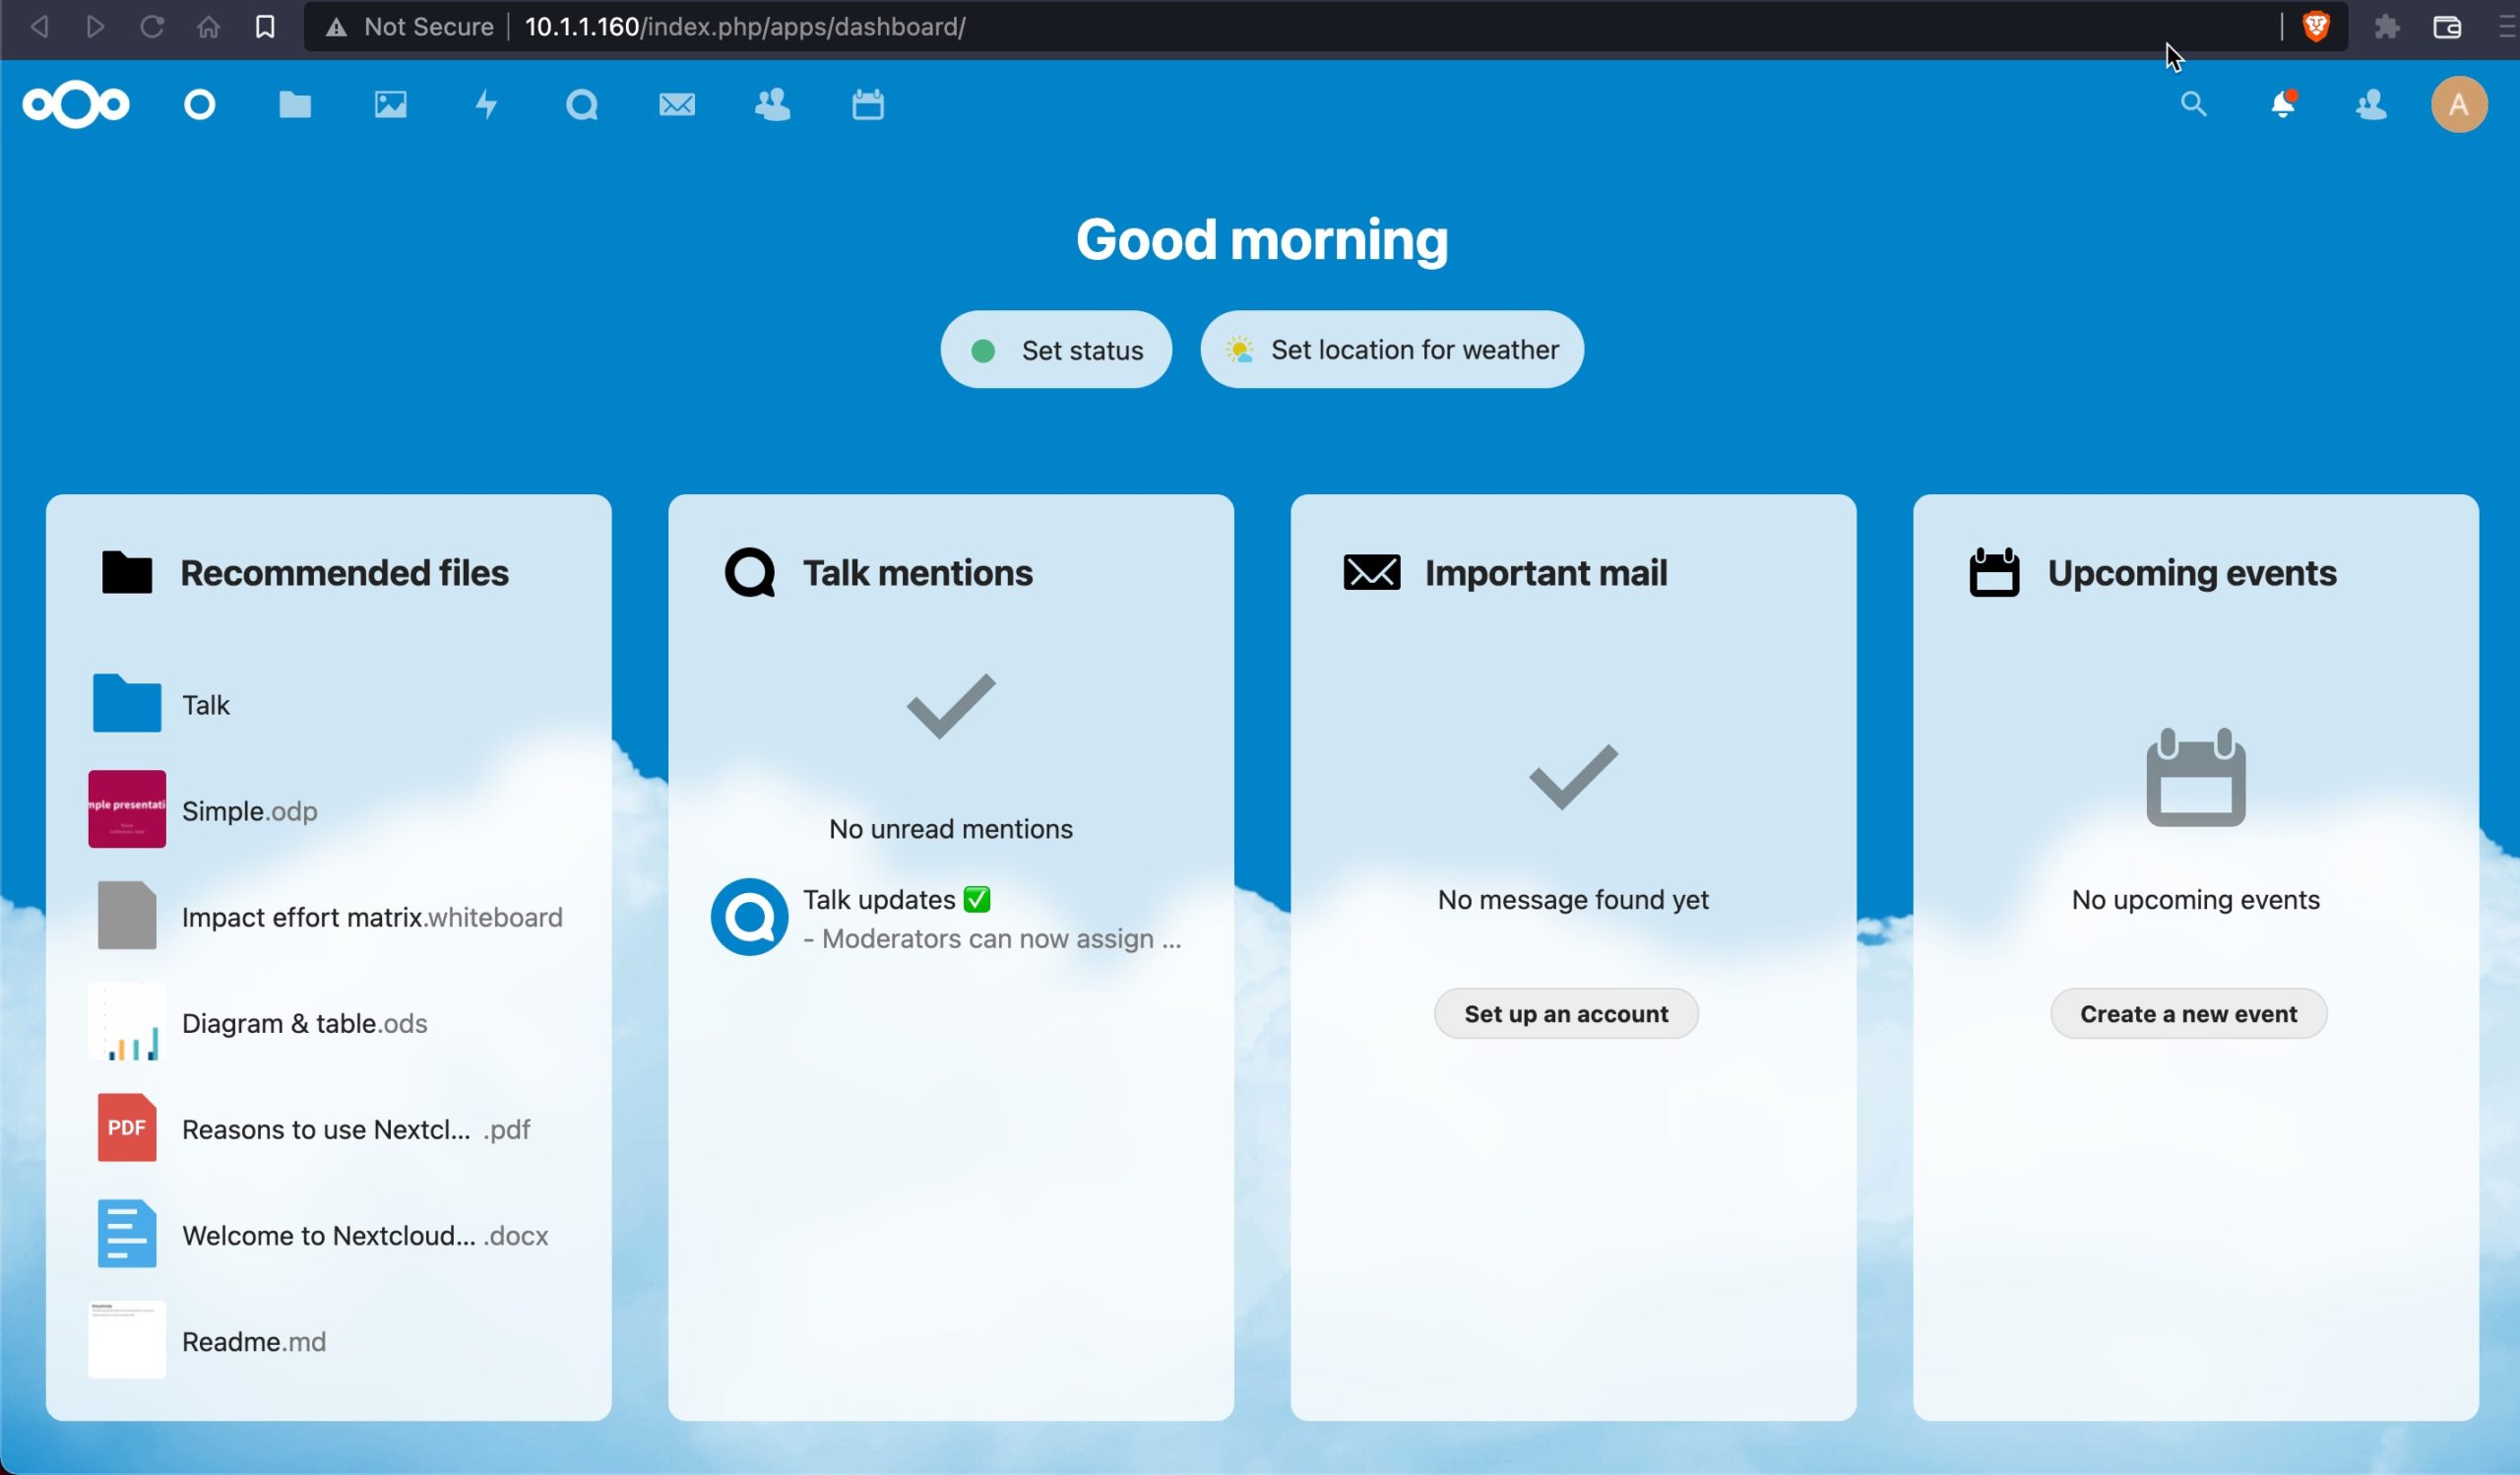This screenshot has width=2520, height=1475.
Task: Open the Contacts app icon in navigation
Action: coord(773,105)
